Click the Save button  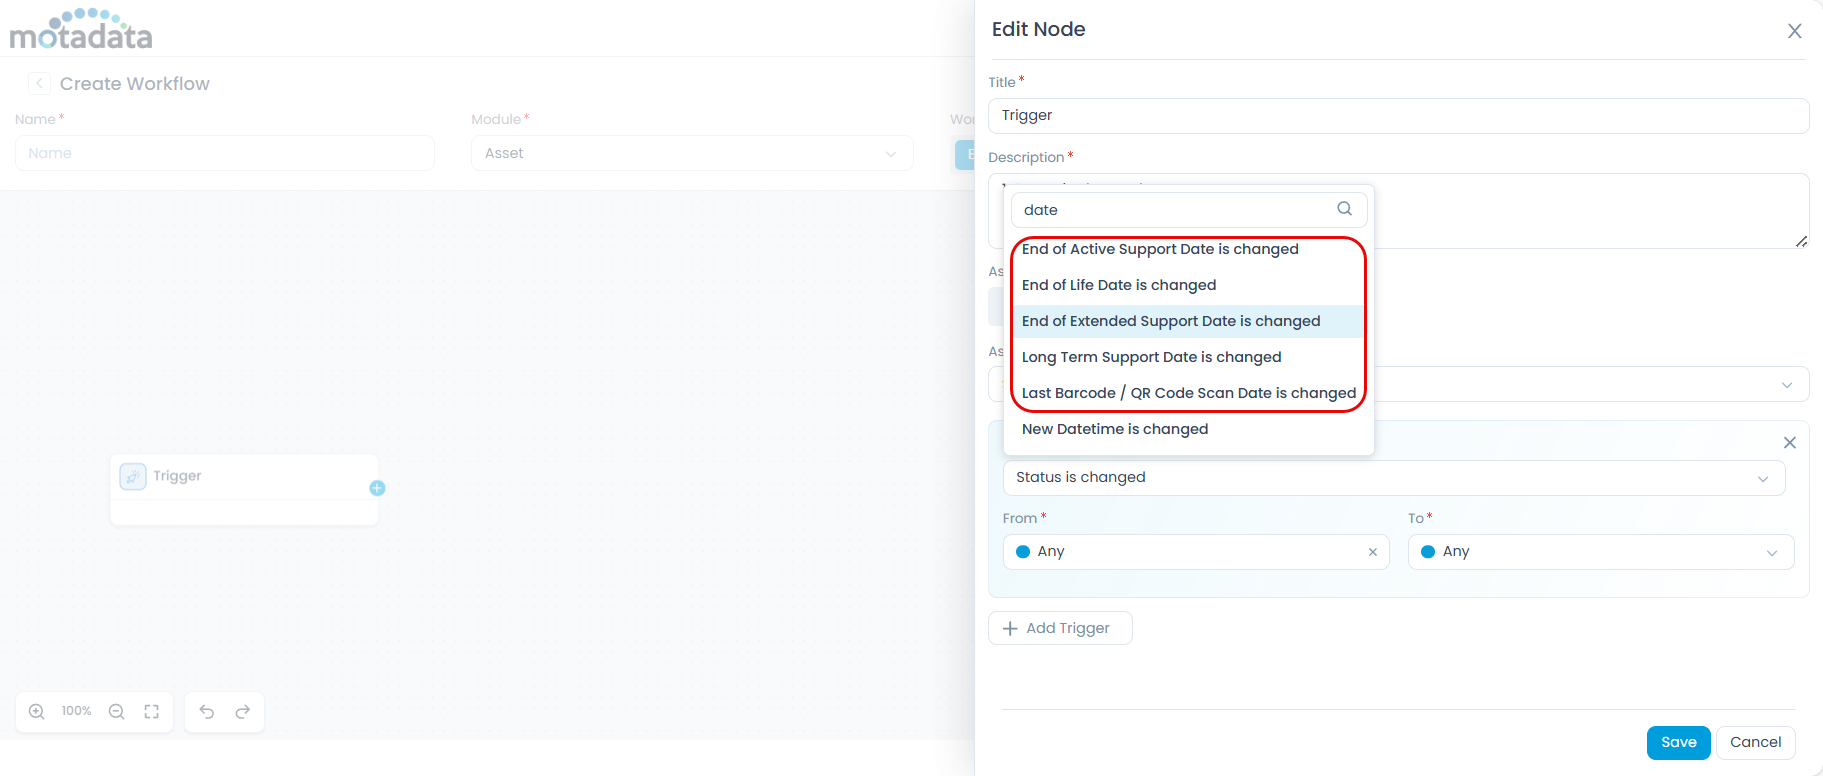pyautogui.click(x=1678, y=743)
